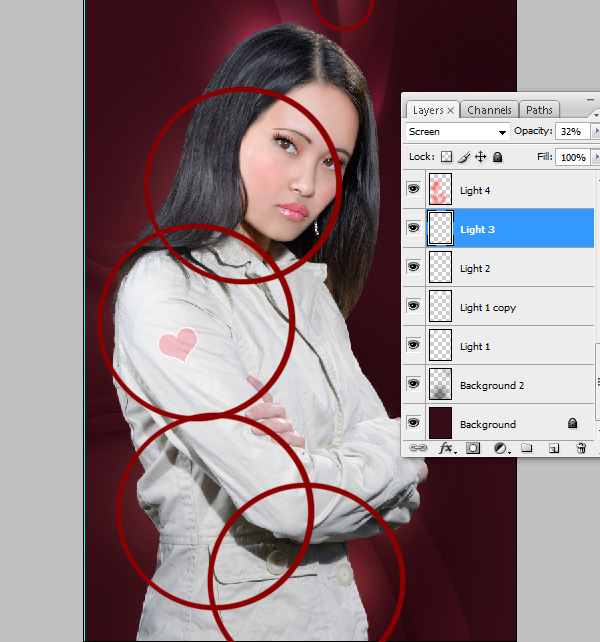
Task: Click the Layers panel scrollbar
Action: coord(598,383)
